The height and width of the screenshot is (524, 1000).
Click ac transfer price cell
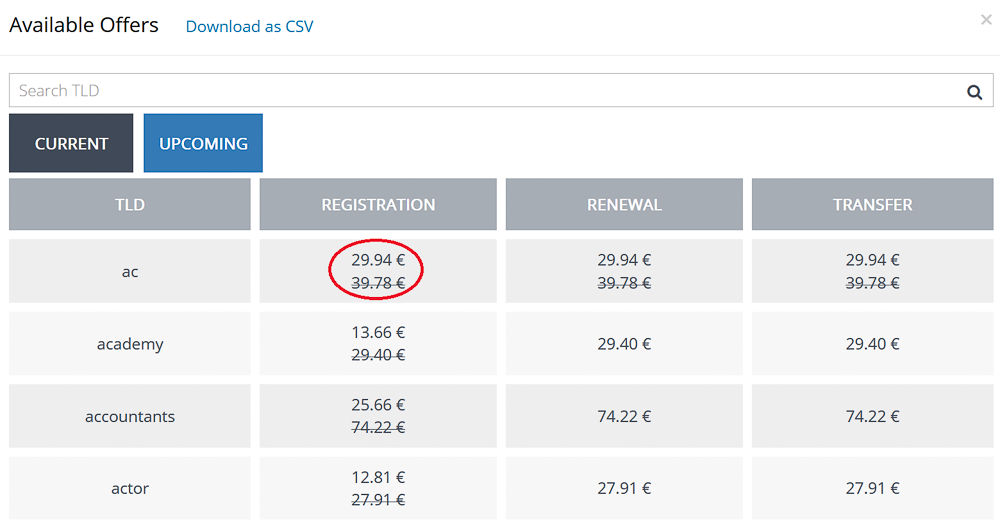coord(872,272)
